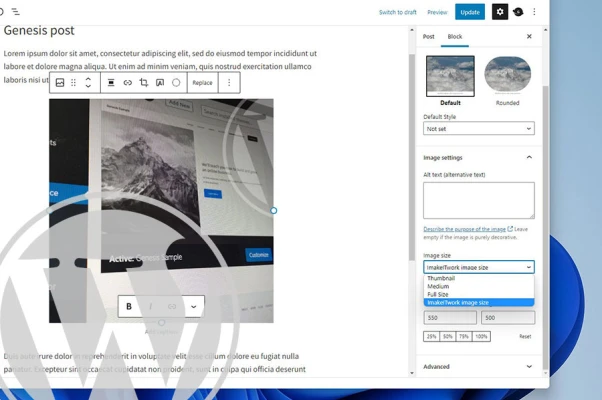Apply duotone filter circle icon
Screen dimensions: 602x400
point(176,83)
